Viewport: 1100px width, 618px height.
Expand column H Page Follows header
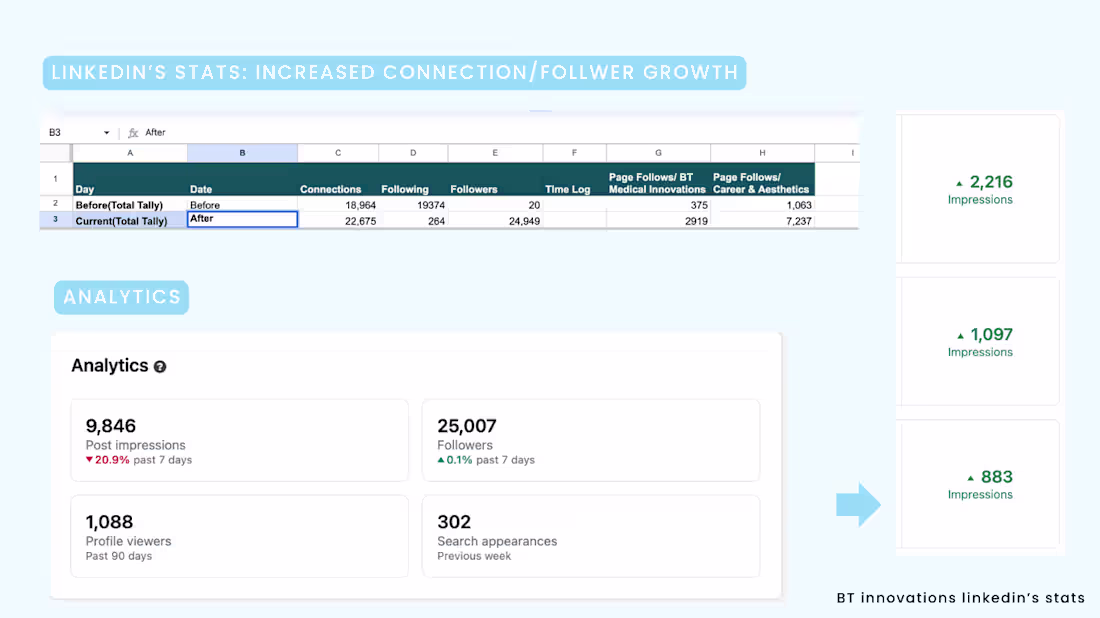click(x=763, y=153)
